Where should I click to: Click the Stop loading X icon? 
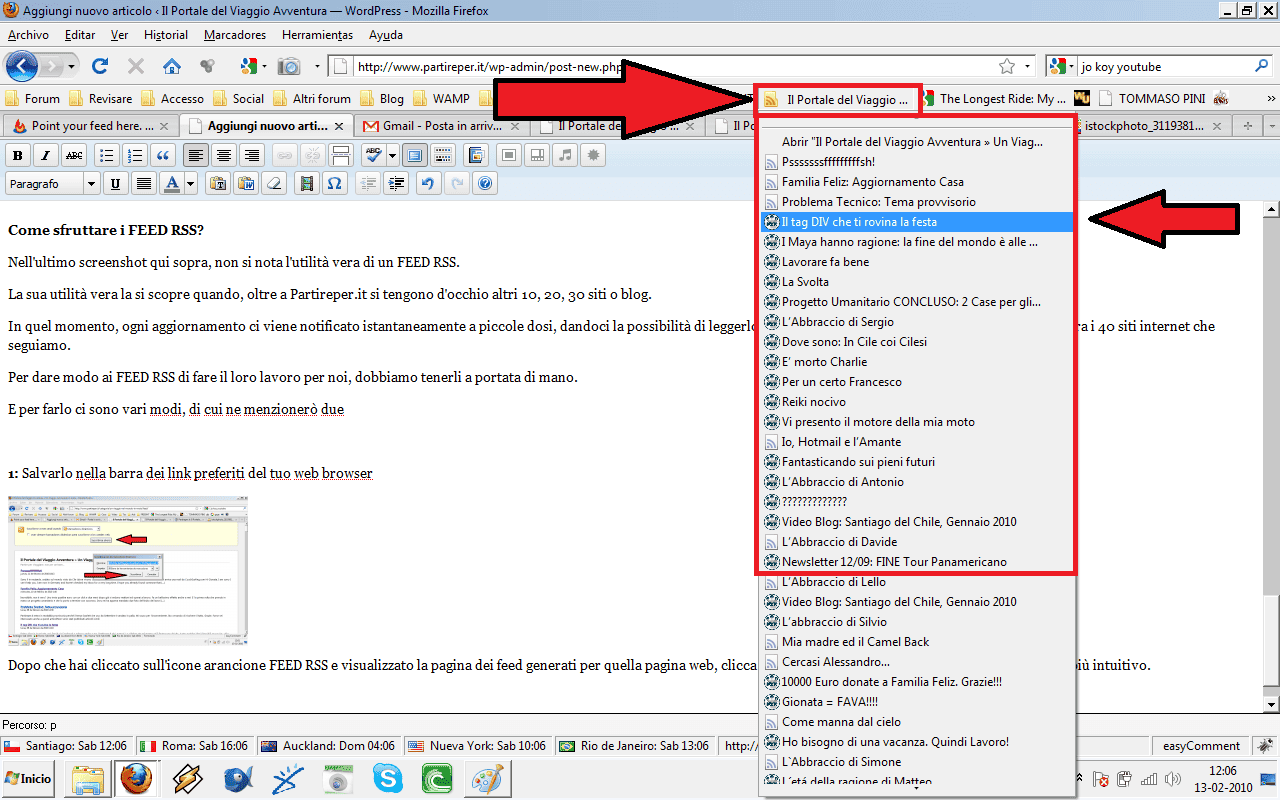point(136,67)
